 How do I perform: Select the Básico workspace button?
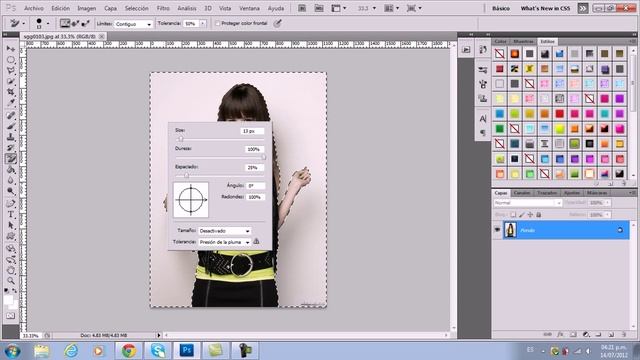[x=501, y=8]
